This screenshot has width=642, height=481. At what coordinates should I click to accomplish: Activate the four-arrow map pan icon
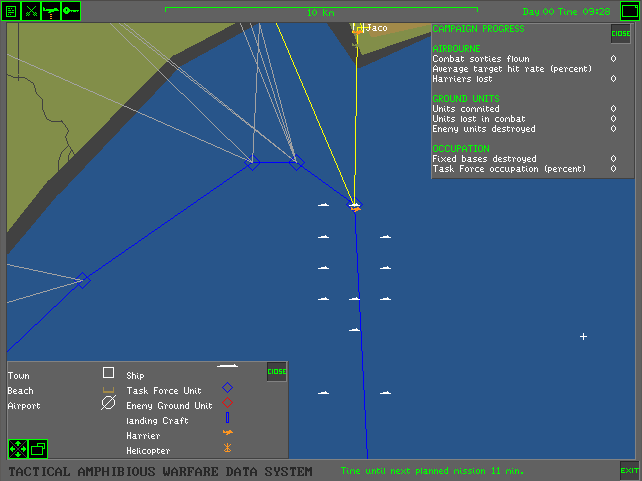18,448
